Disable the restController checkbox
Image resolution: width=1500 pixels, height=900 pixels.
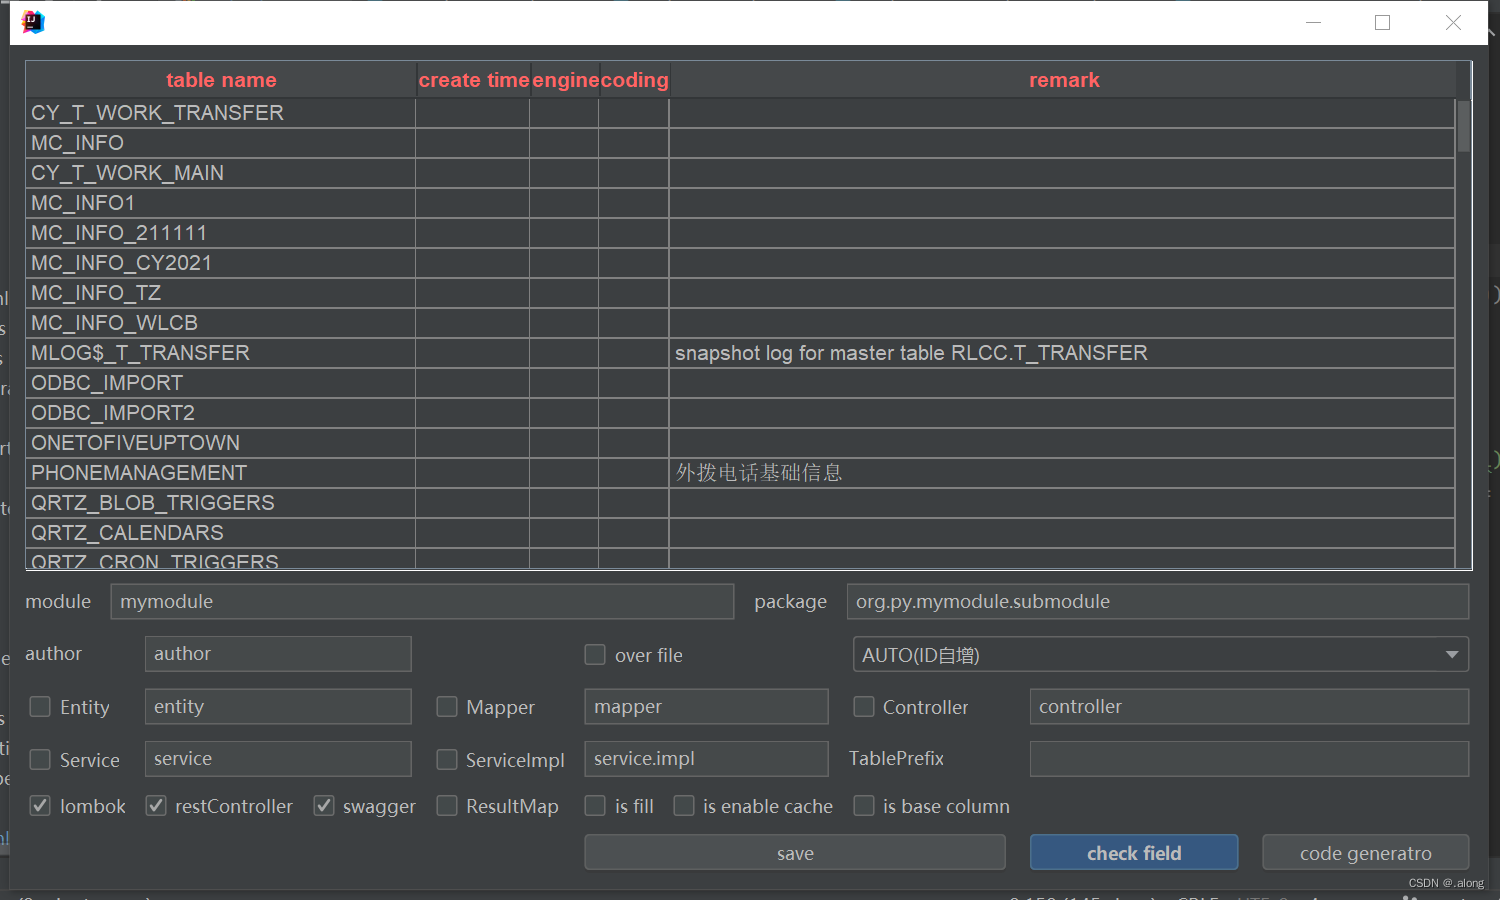pyautogui.click(x=156, y=805)
